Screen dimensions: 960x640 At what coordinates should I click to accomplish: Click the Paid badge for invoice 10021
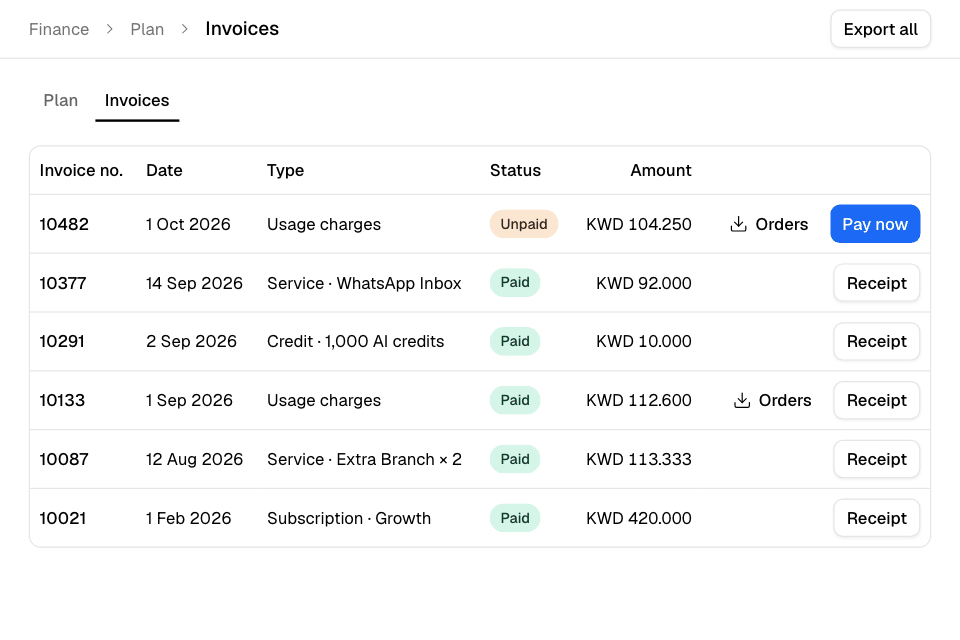click(x=515, y=518)
